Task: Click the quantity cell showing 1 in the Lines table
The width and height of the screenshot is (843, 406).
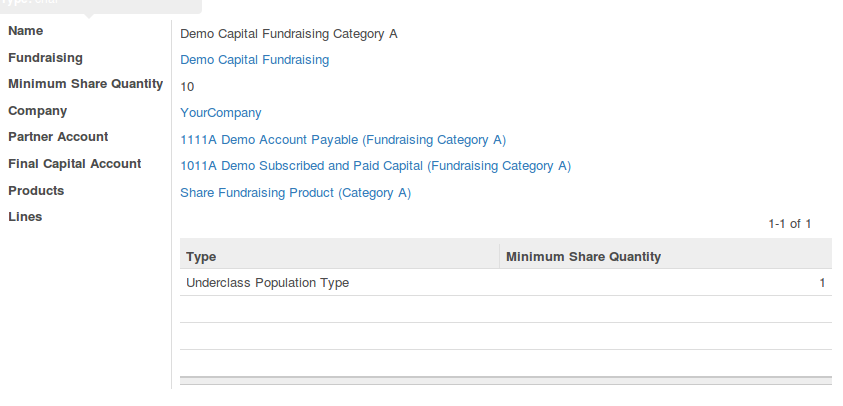Action: [x=822, y=283]
